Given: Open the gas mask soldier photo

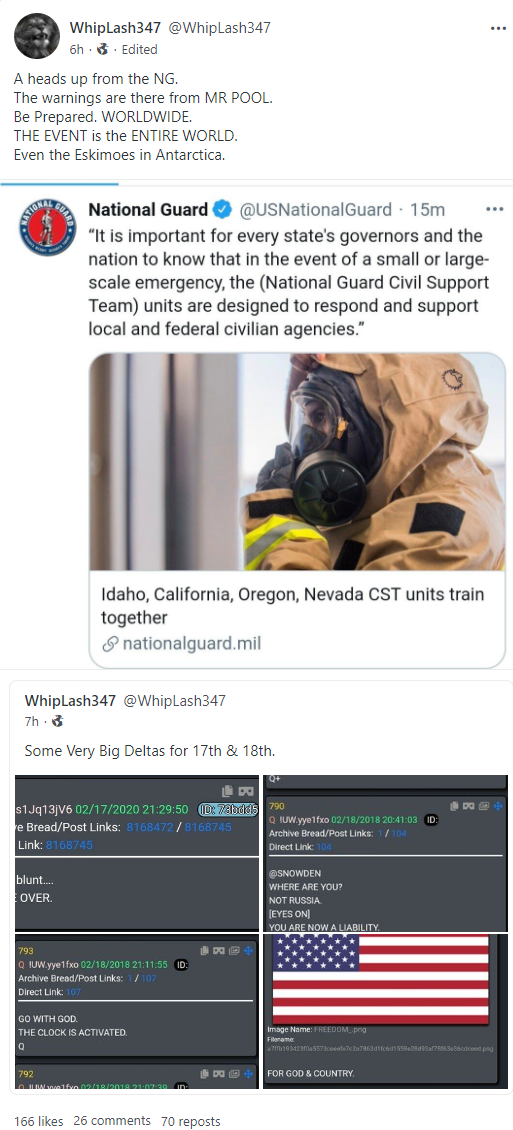Looking at the screenshot, I should (x=297, y=462).
